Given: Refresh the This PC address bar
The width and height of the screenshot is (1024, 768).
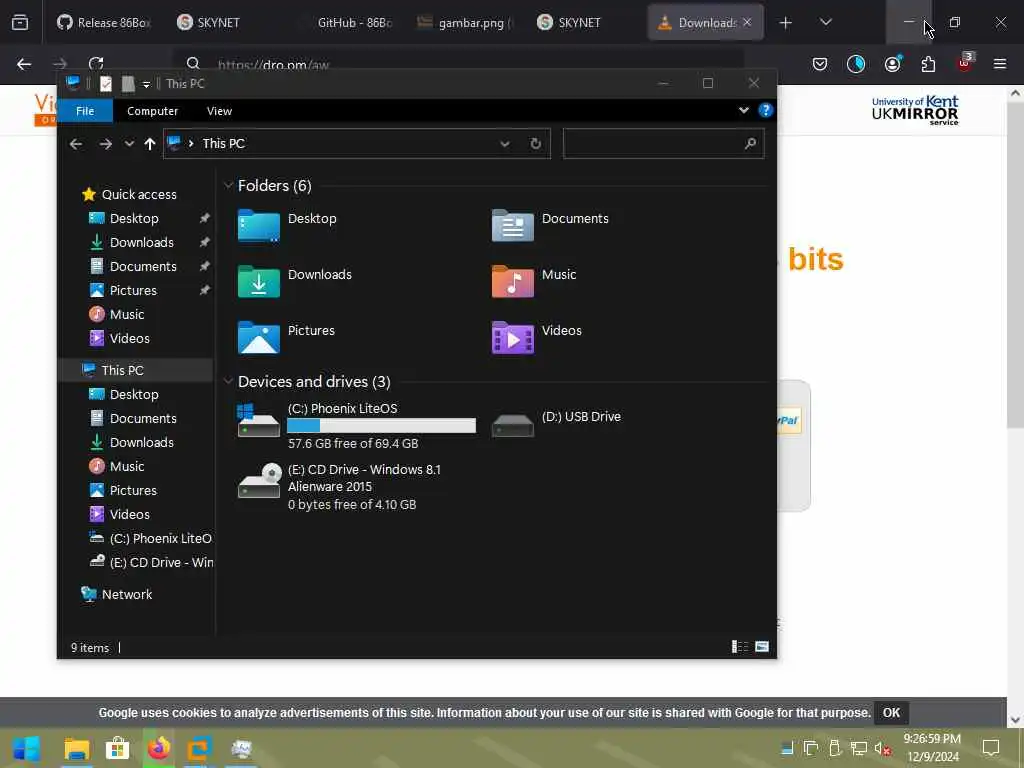Looking at the screenshot, I should click(536, 144).
